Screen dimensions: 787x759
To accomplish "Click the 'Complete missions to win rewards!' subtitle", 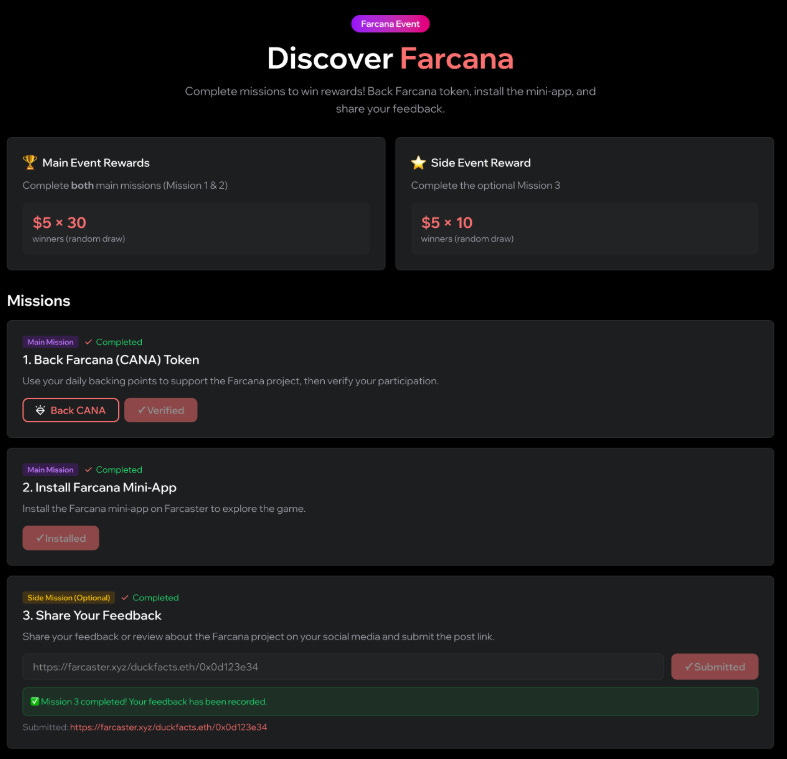I will point(390,100).
